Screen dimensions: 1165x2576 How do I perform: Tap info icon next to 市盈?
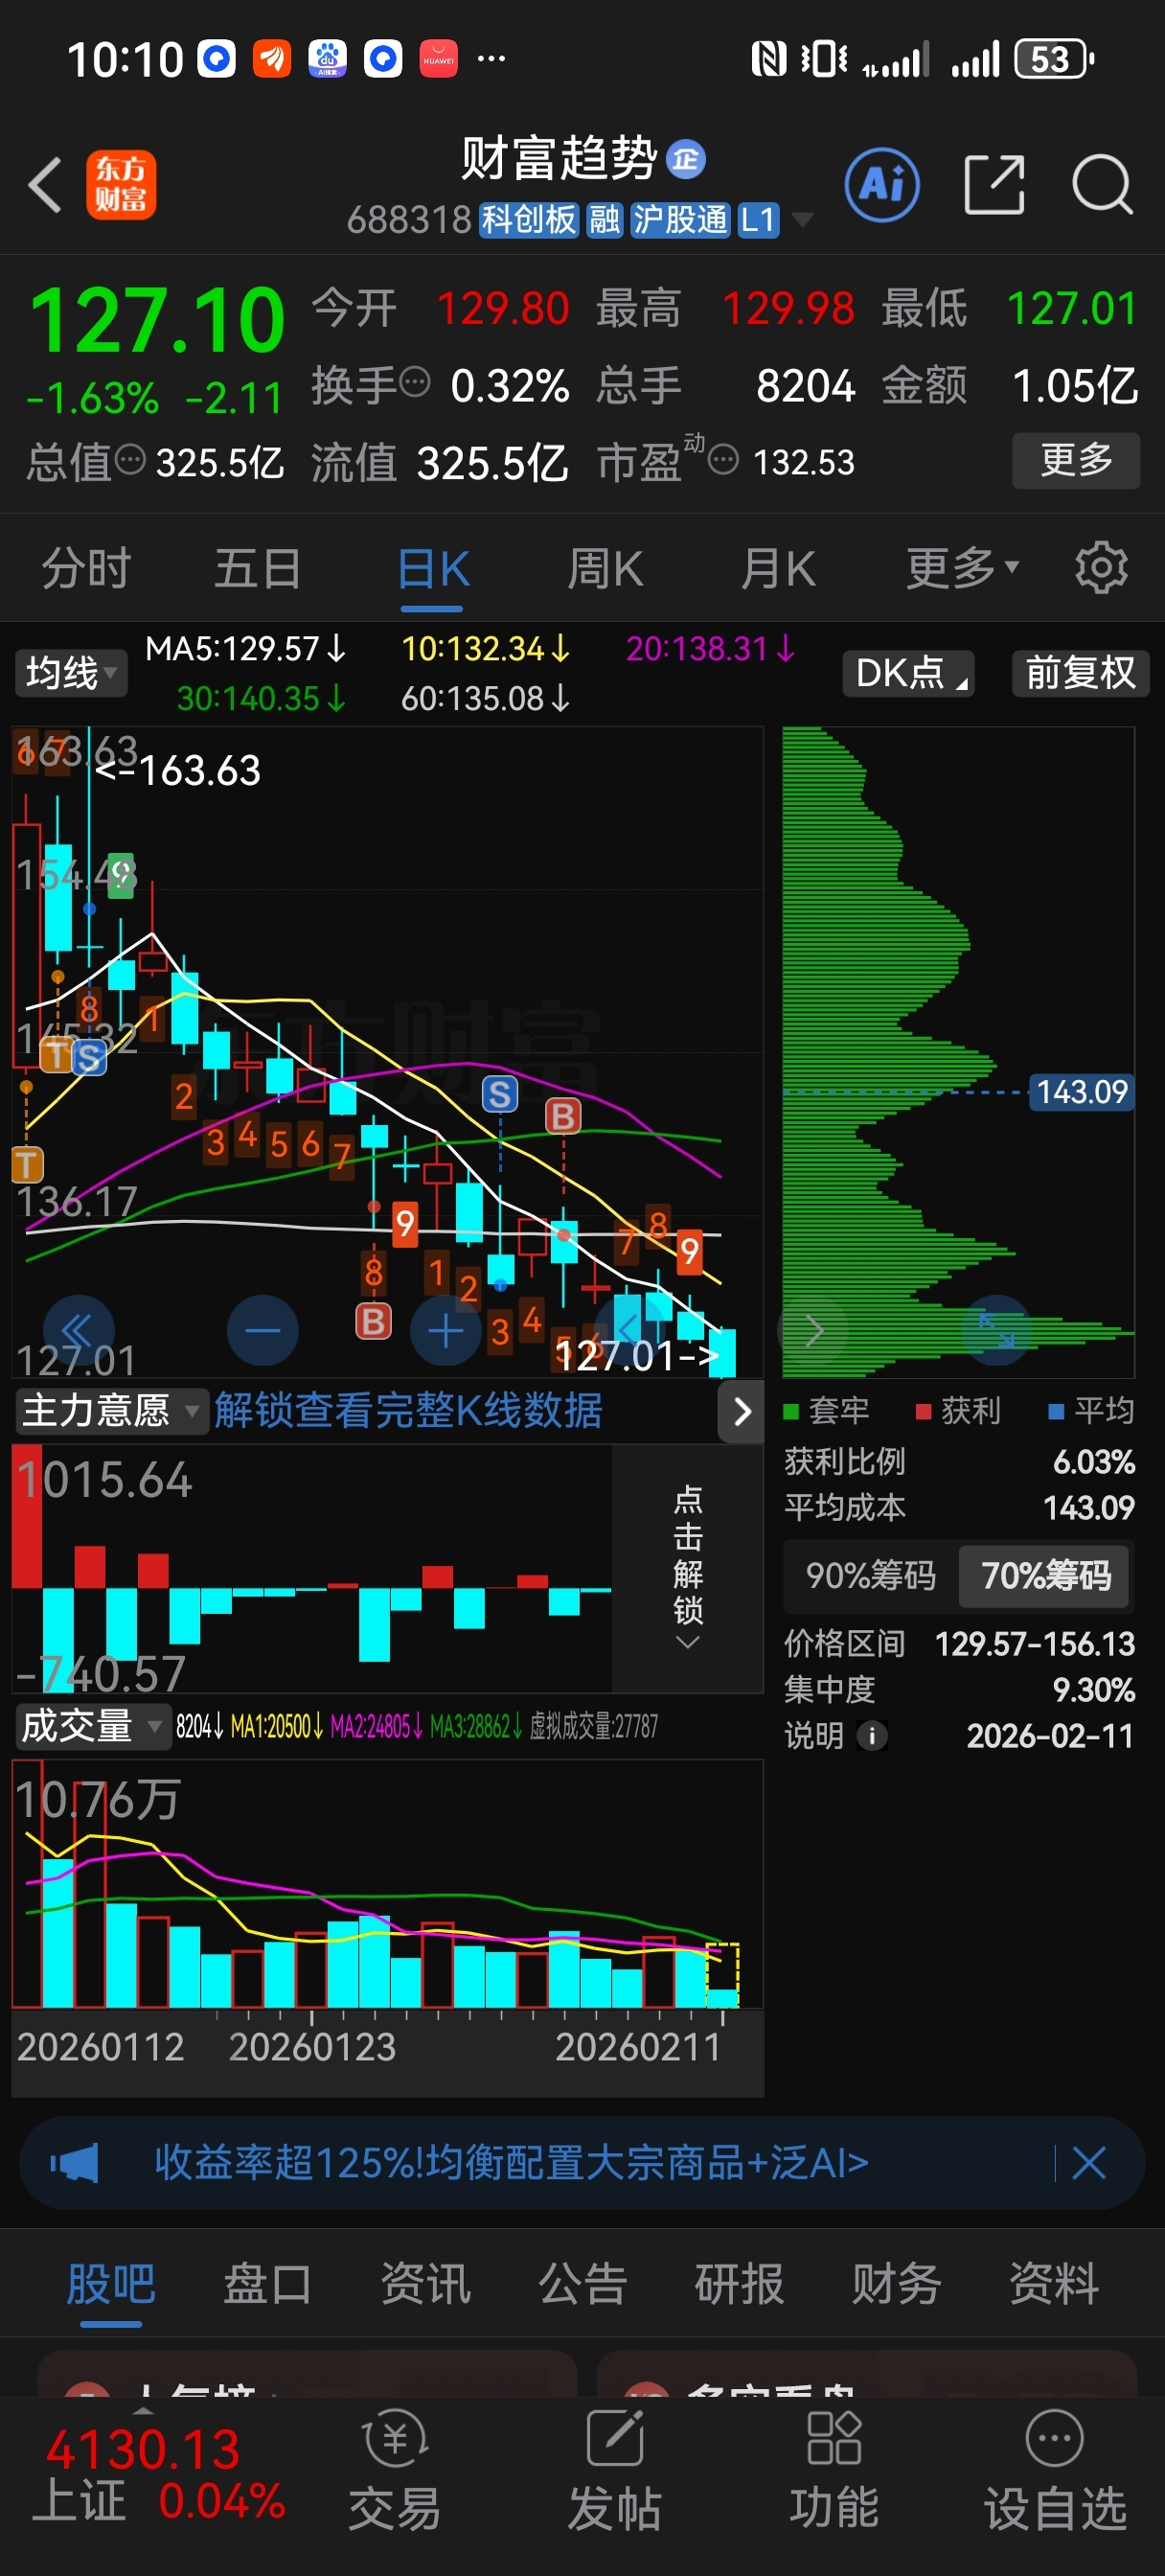(723, 461)
